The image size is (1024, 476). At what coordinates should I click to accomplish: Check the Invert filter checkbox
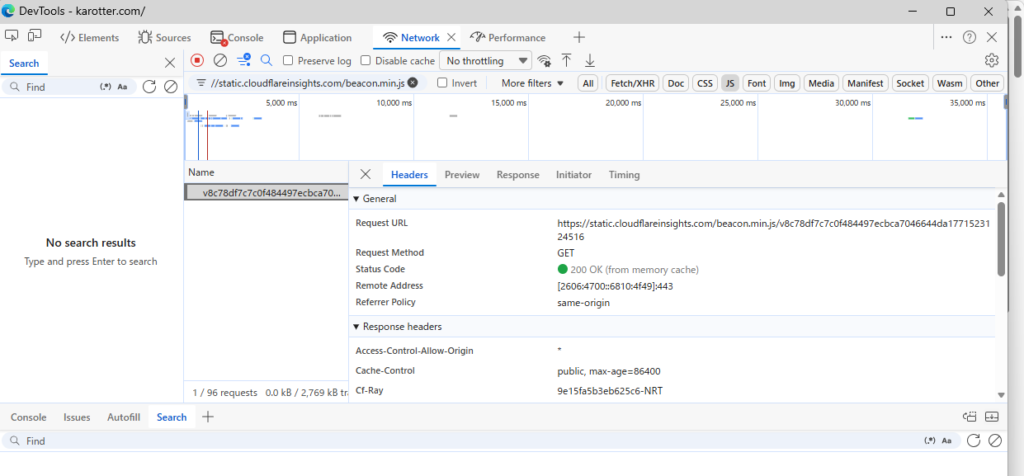click(x=442, y=83)
